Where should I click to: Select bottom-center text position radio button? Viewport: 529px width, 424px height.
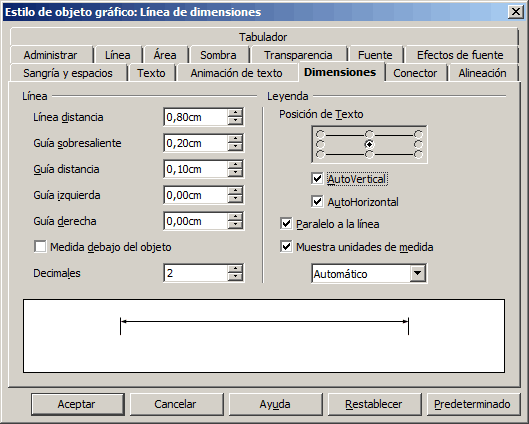pyautogui.click(x=369, y=154)
